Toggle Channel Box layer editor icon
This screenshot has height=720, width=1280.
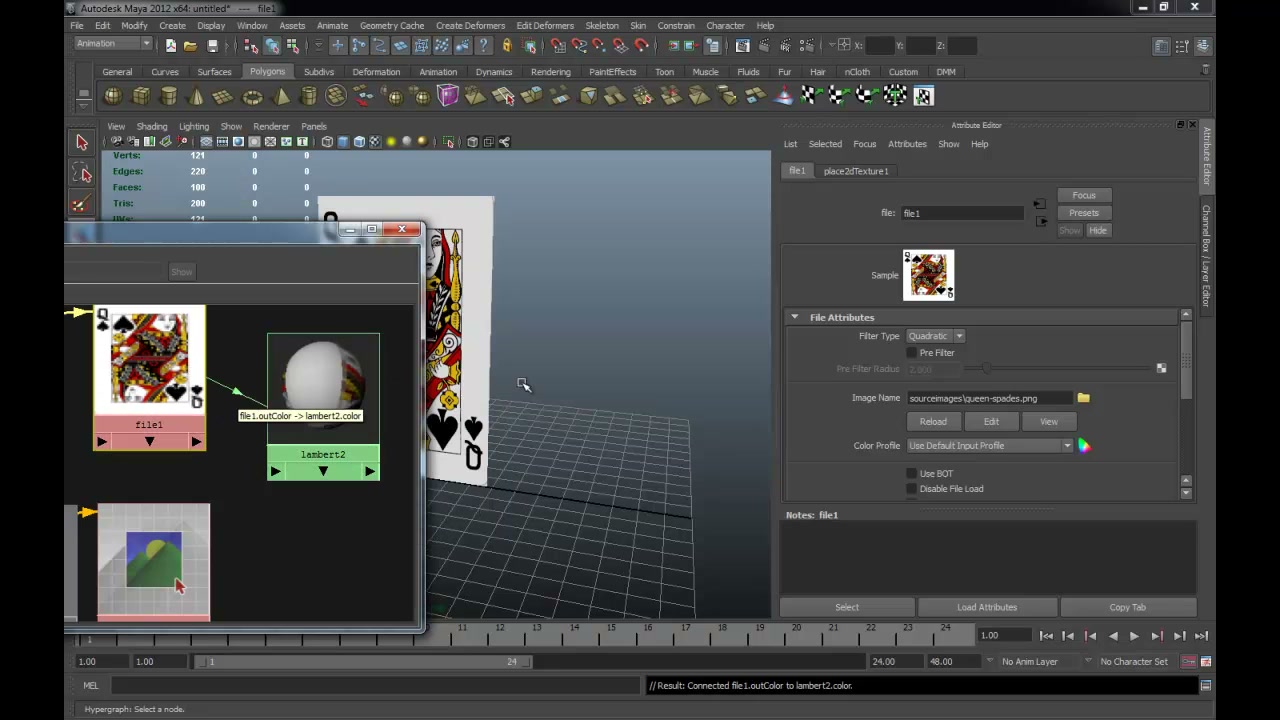pos(1205,46)
